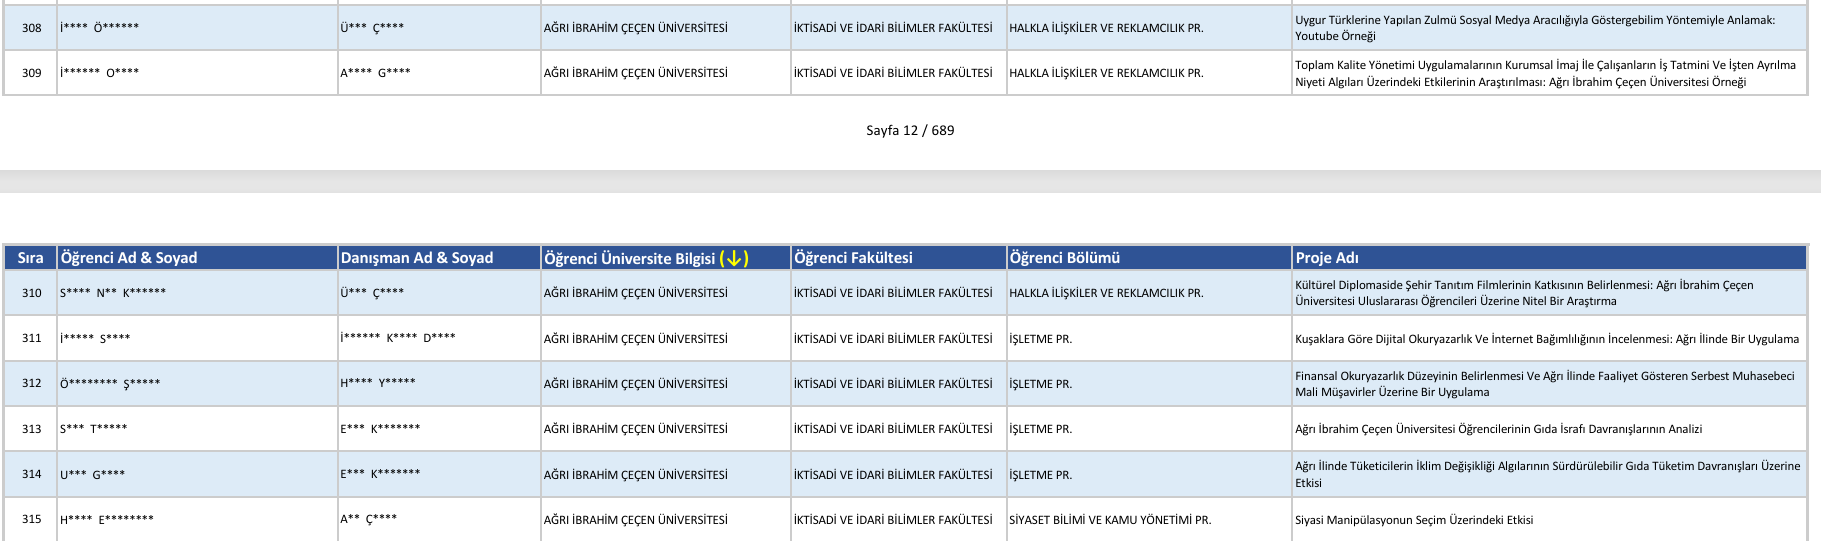
Task: Select the Finansal Okuryazarlık project title
Action: point(1544,384)
